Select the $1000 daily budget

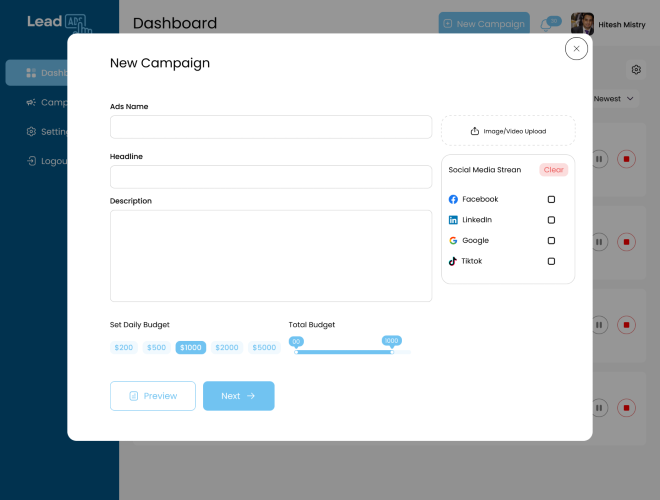pos(191,347)
